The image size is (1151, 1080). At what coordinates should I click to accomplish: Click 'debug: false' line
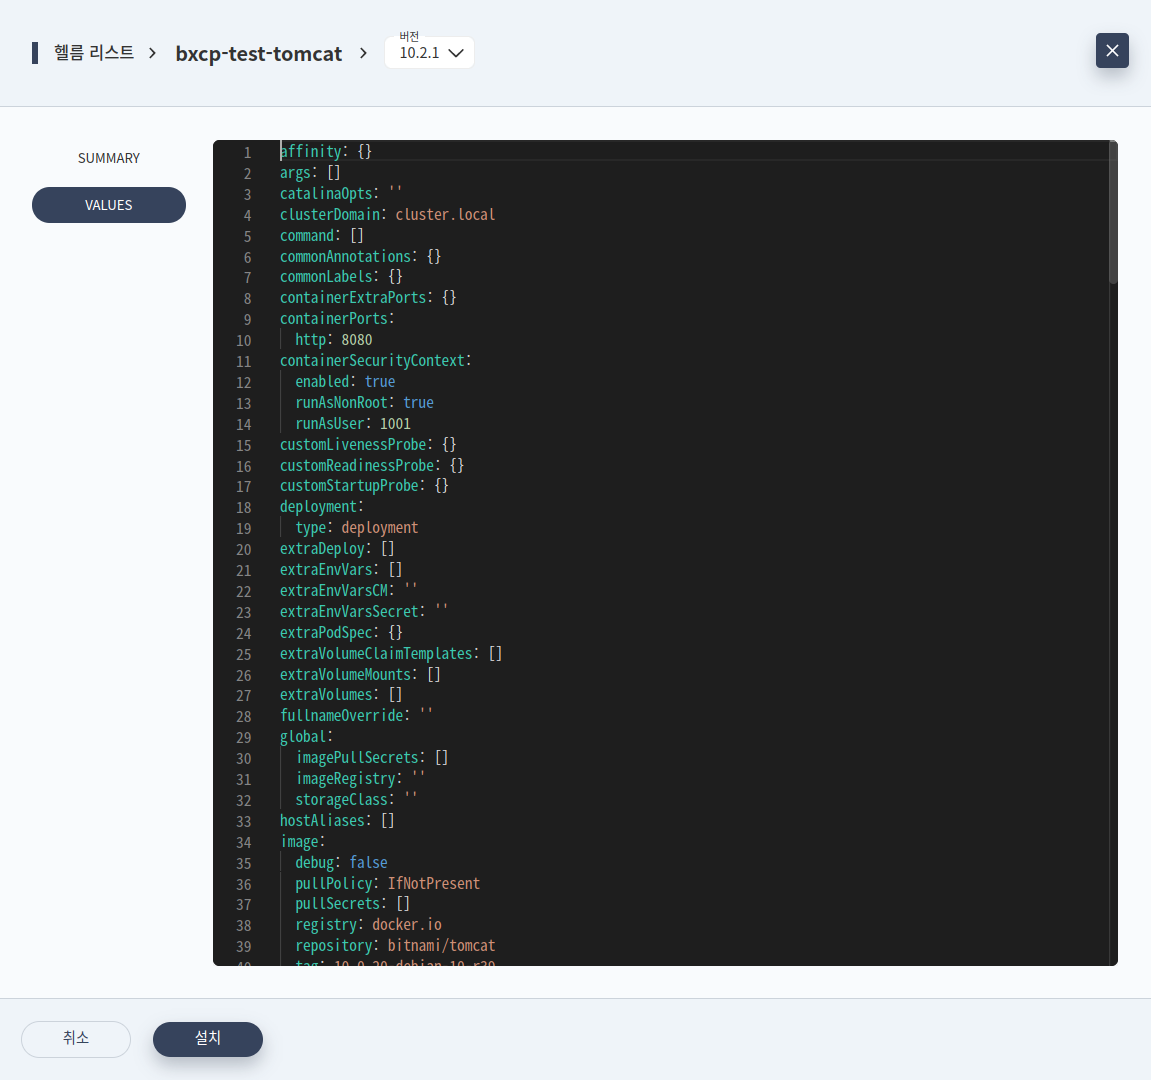tap(341, 863)
